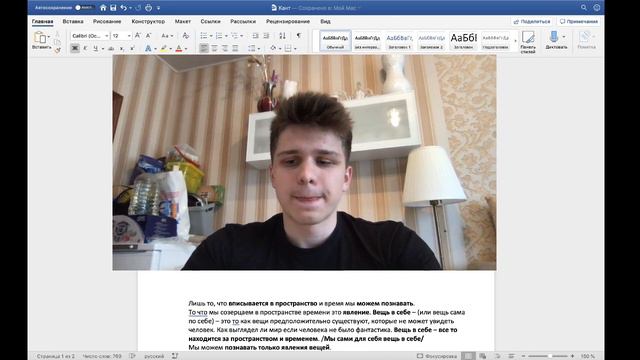
Task: Show paragraph marks ¶
Action: pyautogui.click(x=299, y=36)
